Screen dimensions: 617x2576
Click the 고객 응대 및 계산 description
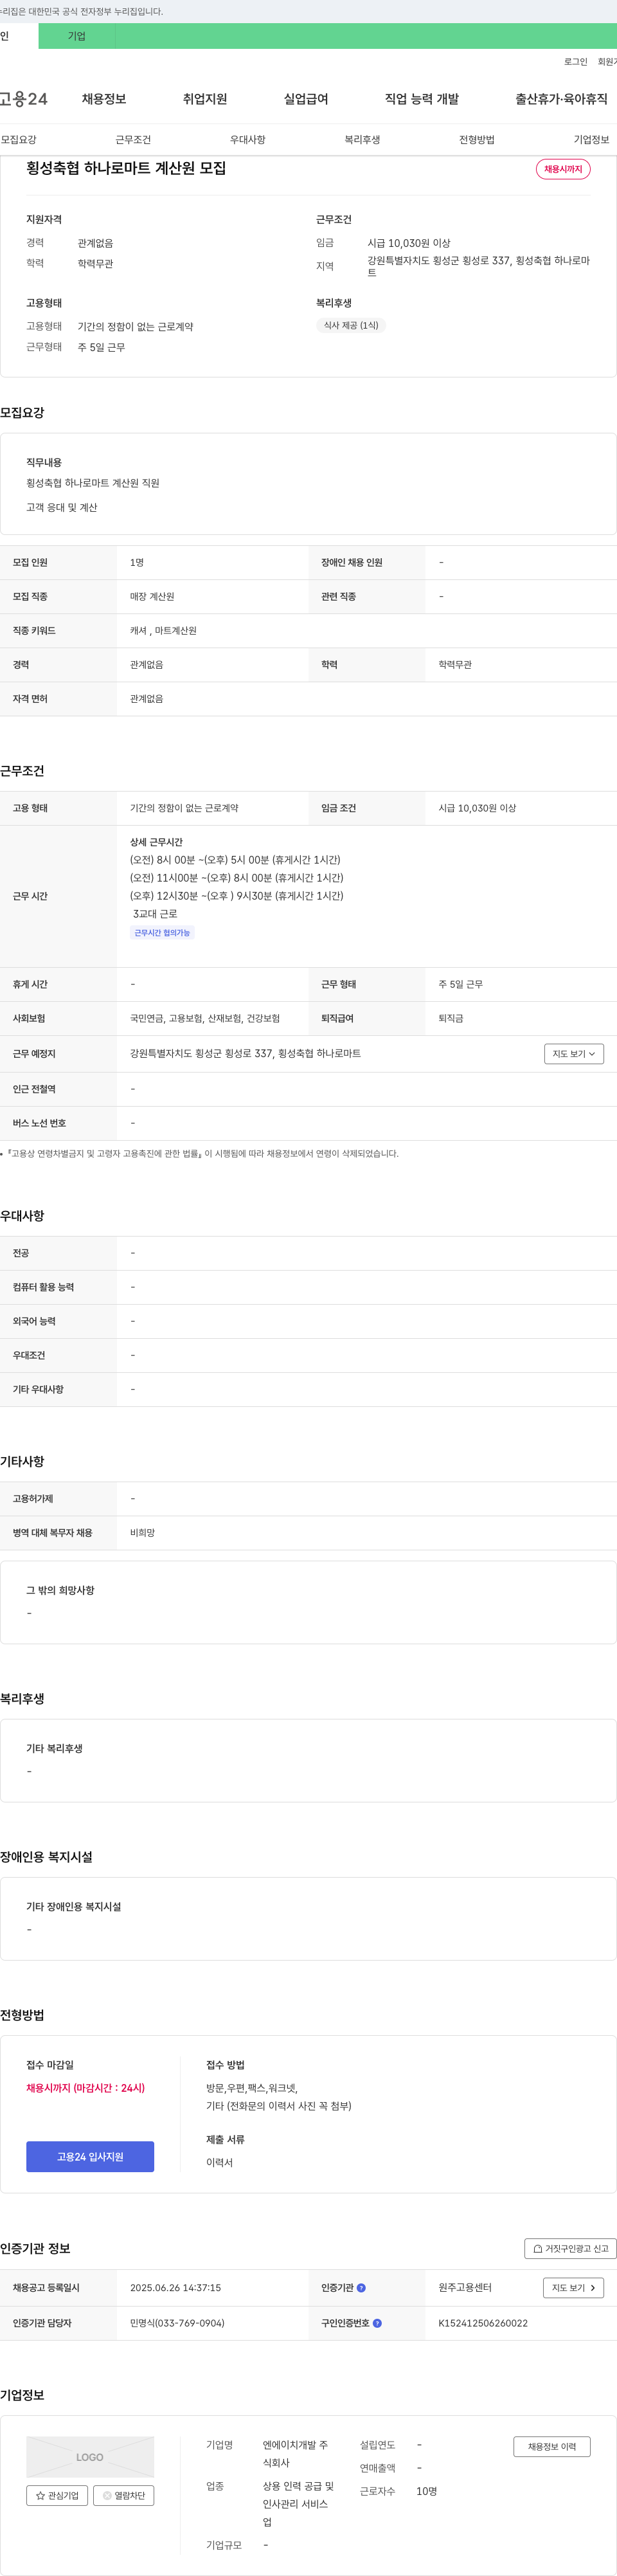point(62,507)
